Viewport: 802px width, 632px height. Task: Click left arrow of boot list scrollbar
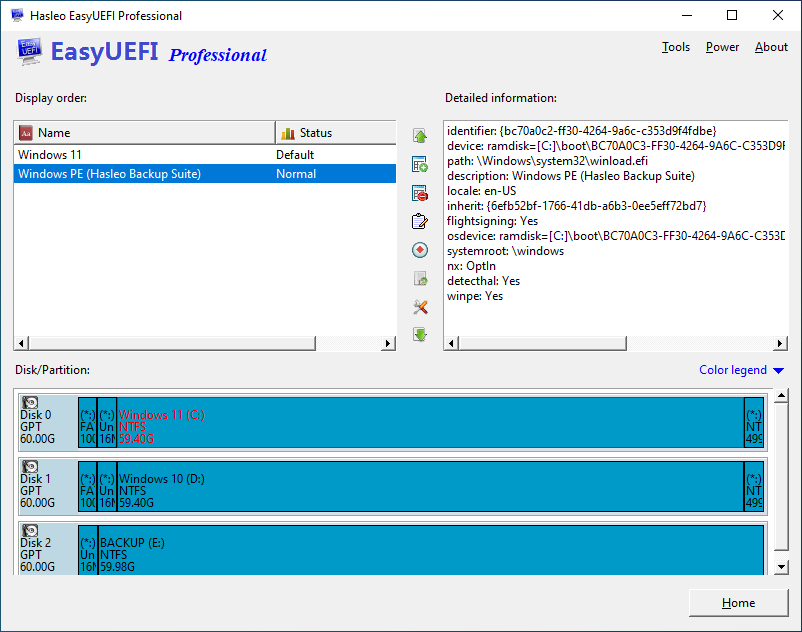[21, 343]
